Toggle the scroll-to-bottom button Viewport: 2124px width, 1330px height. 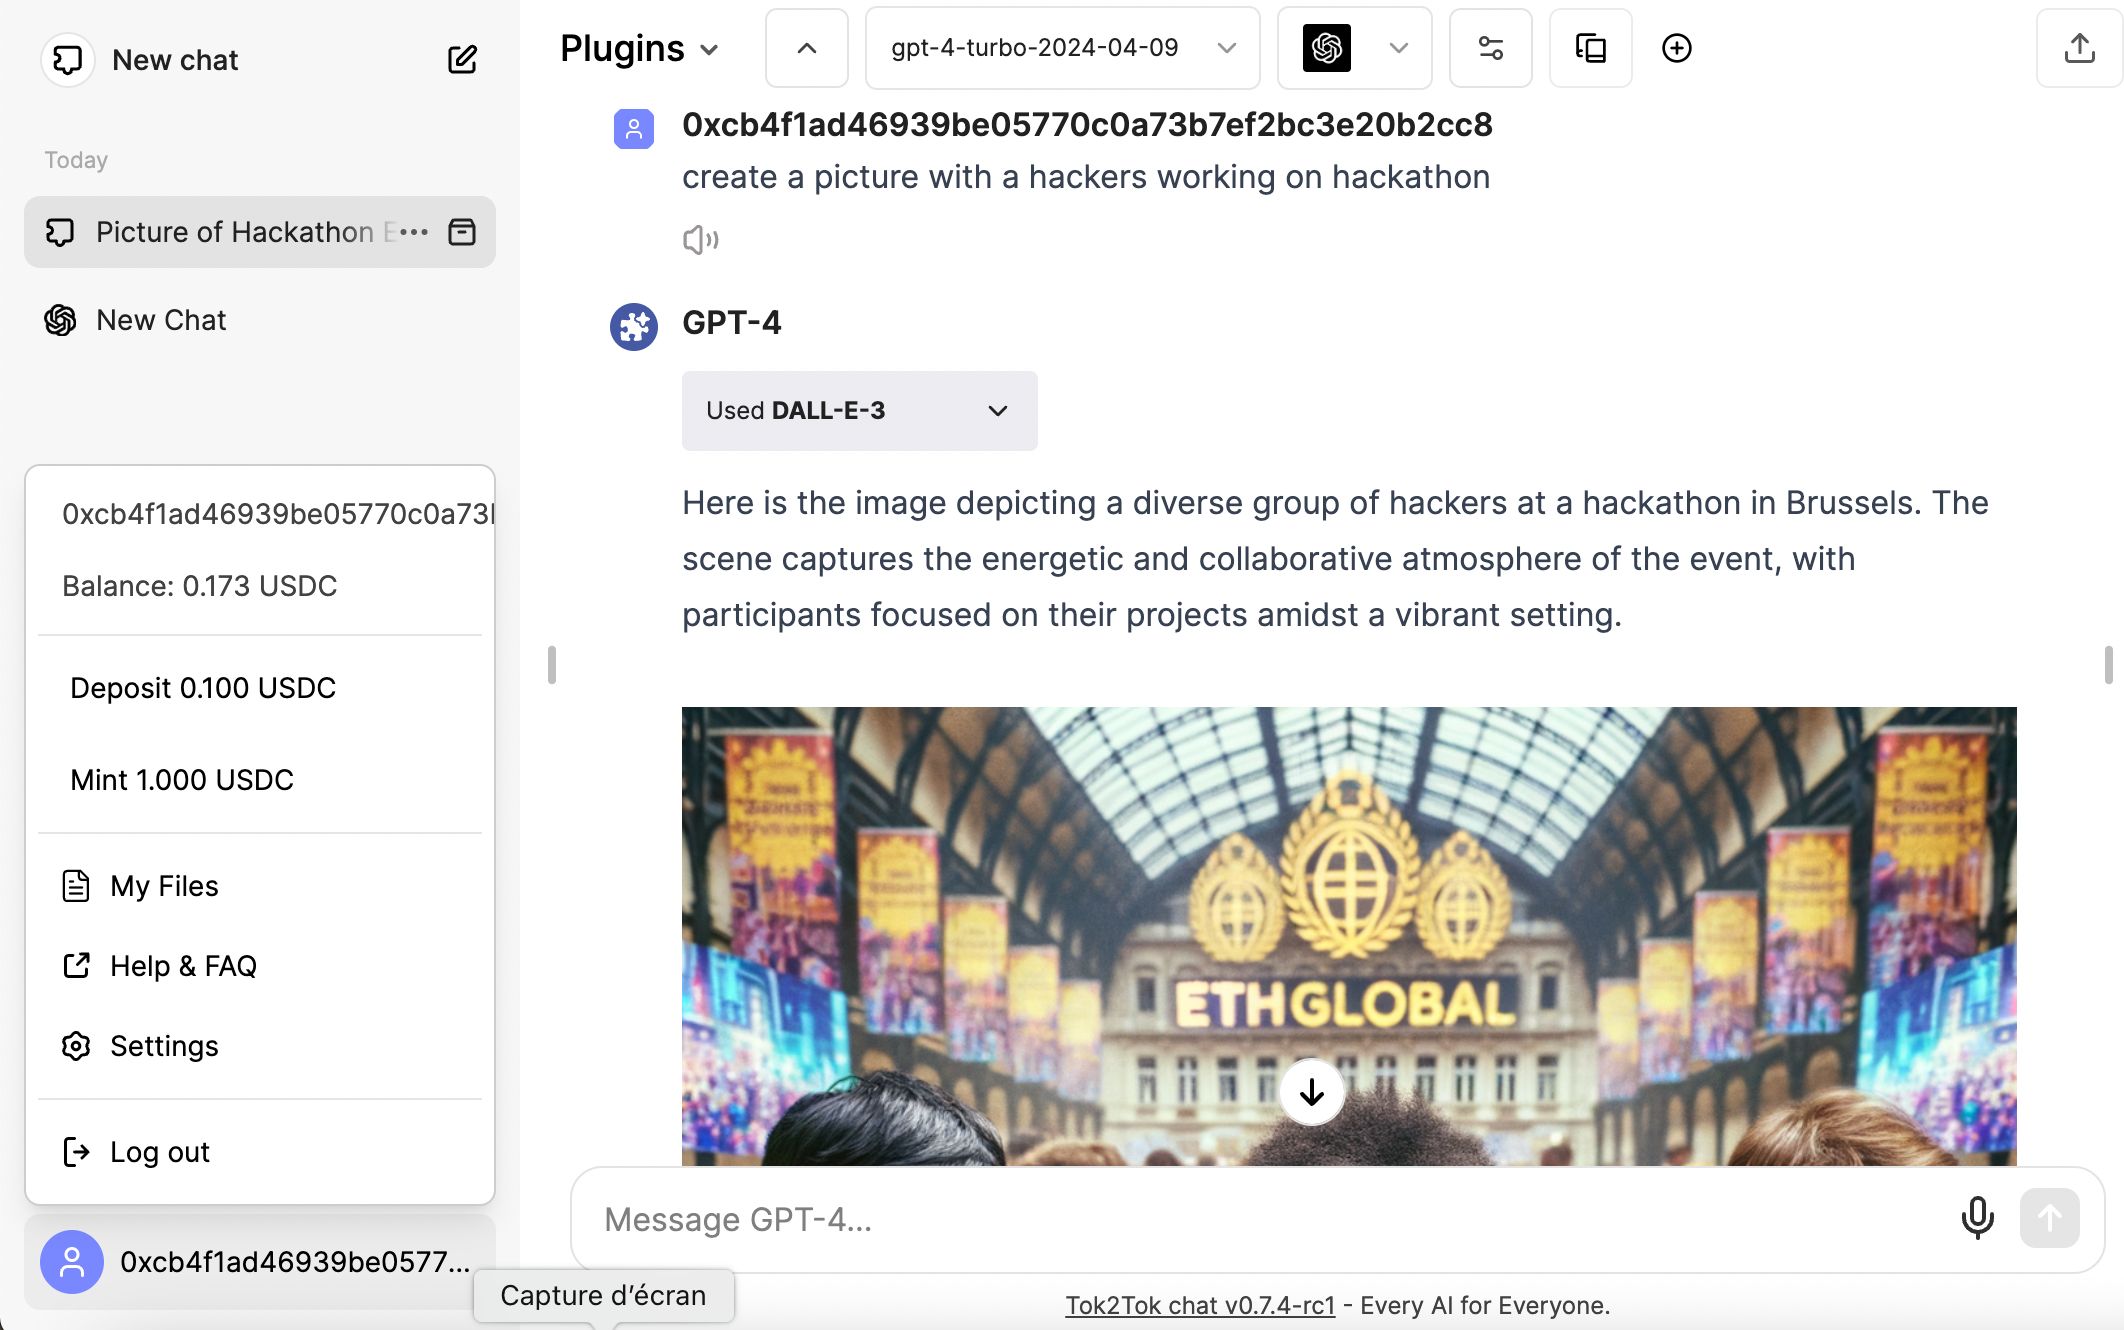1310,1091
